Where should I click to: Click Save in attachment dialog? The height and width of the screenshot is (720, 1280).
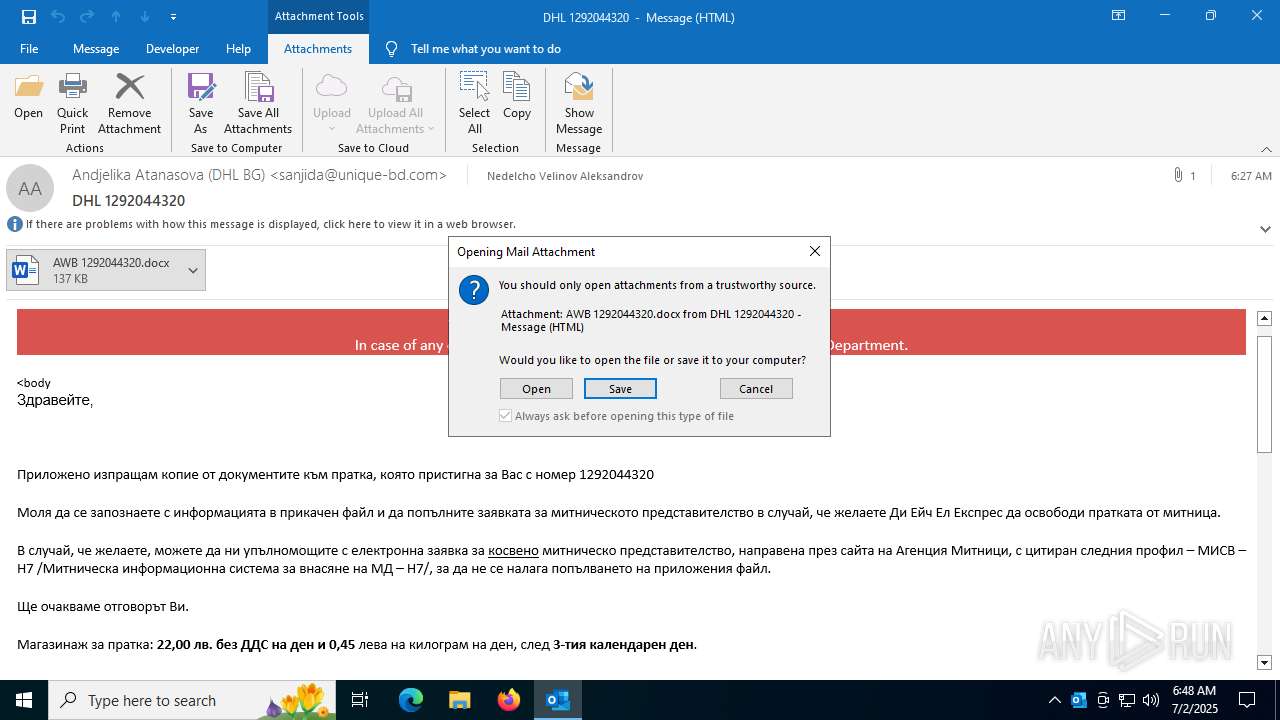[620, 389]
